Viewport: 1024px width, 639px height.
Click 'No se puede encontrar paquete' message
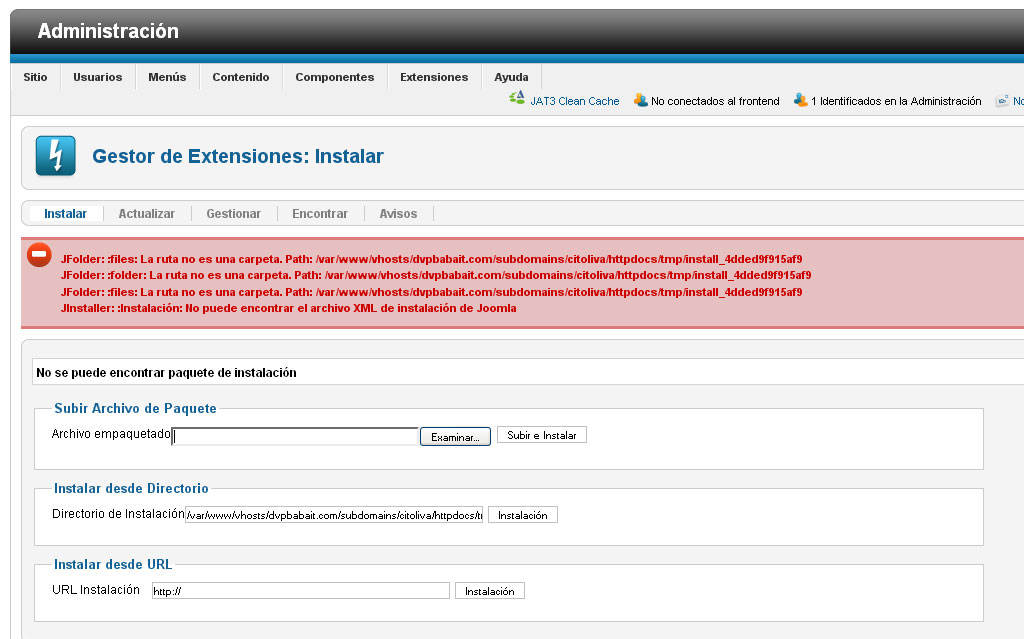point(167,372)
